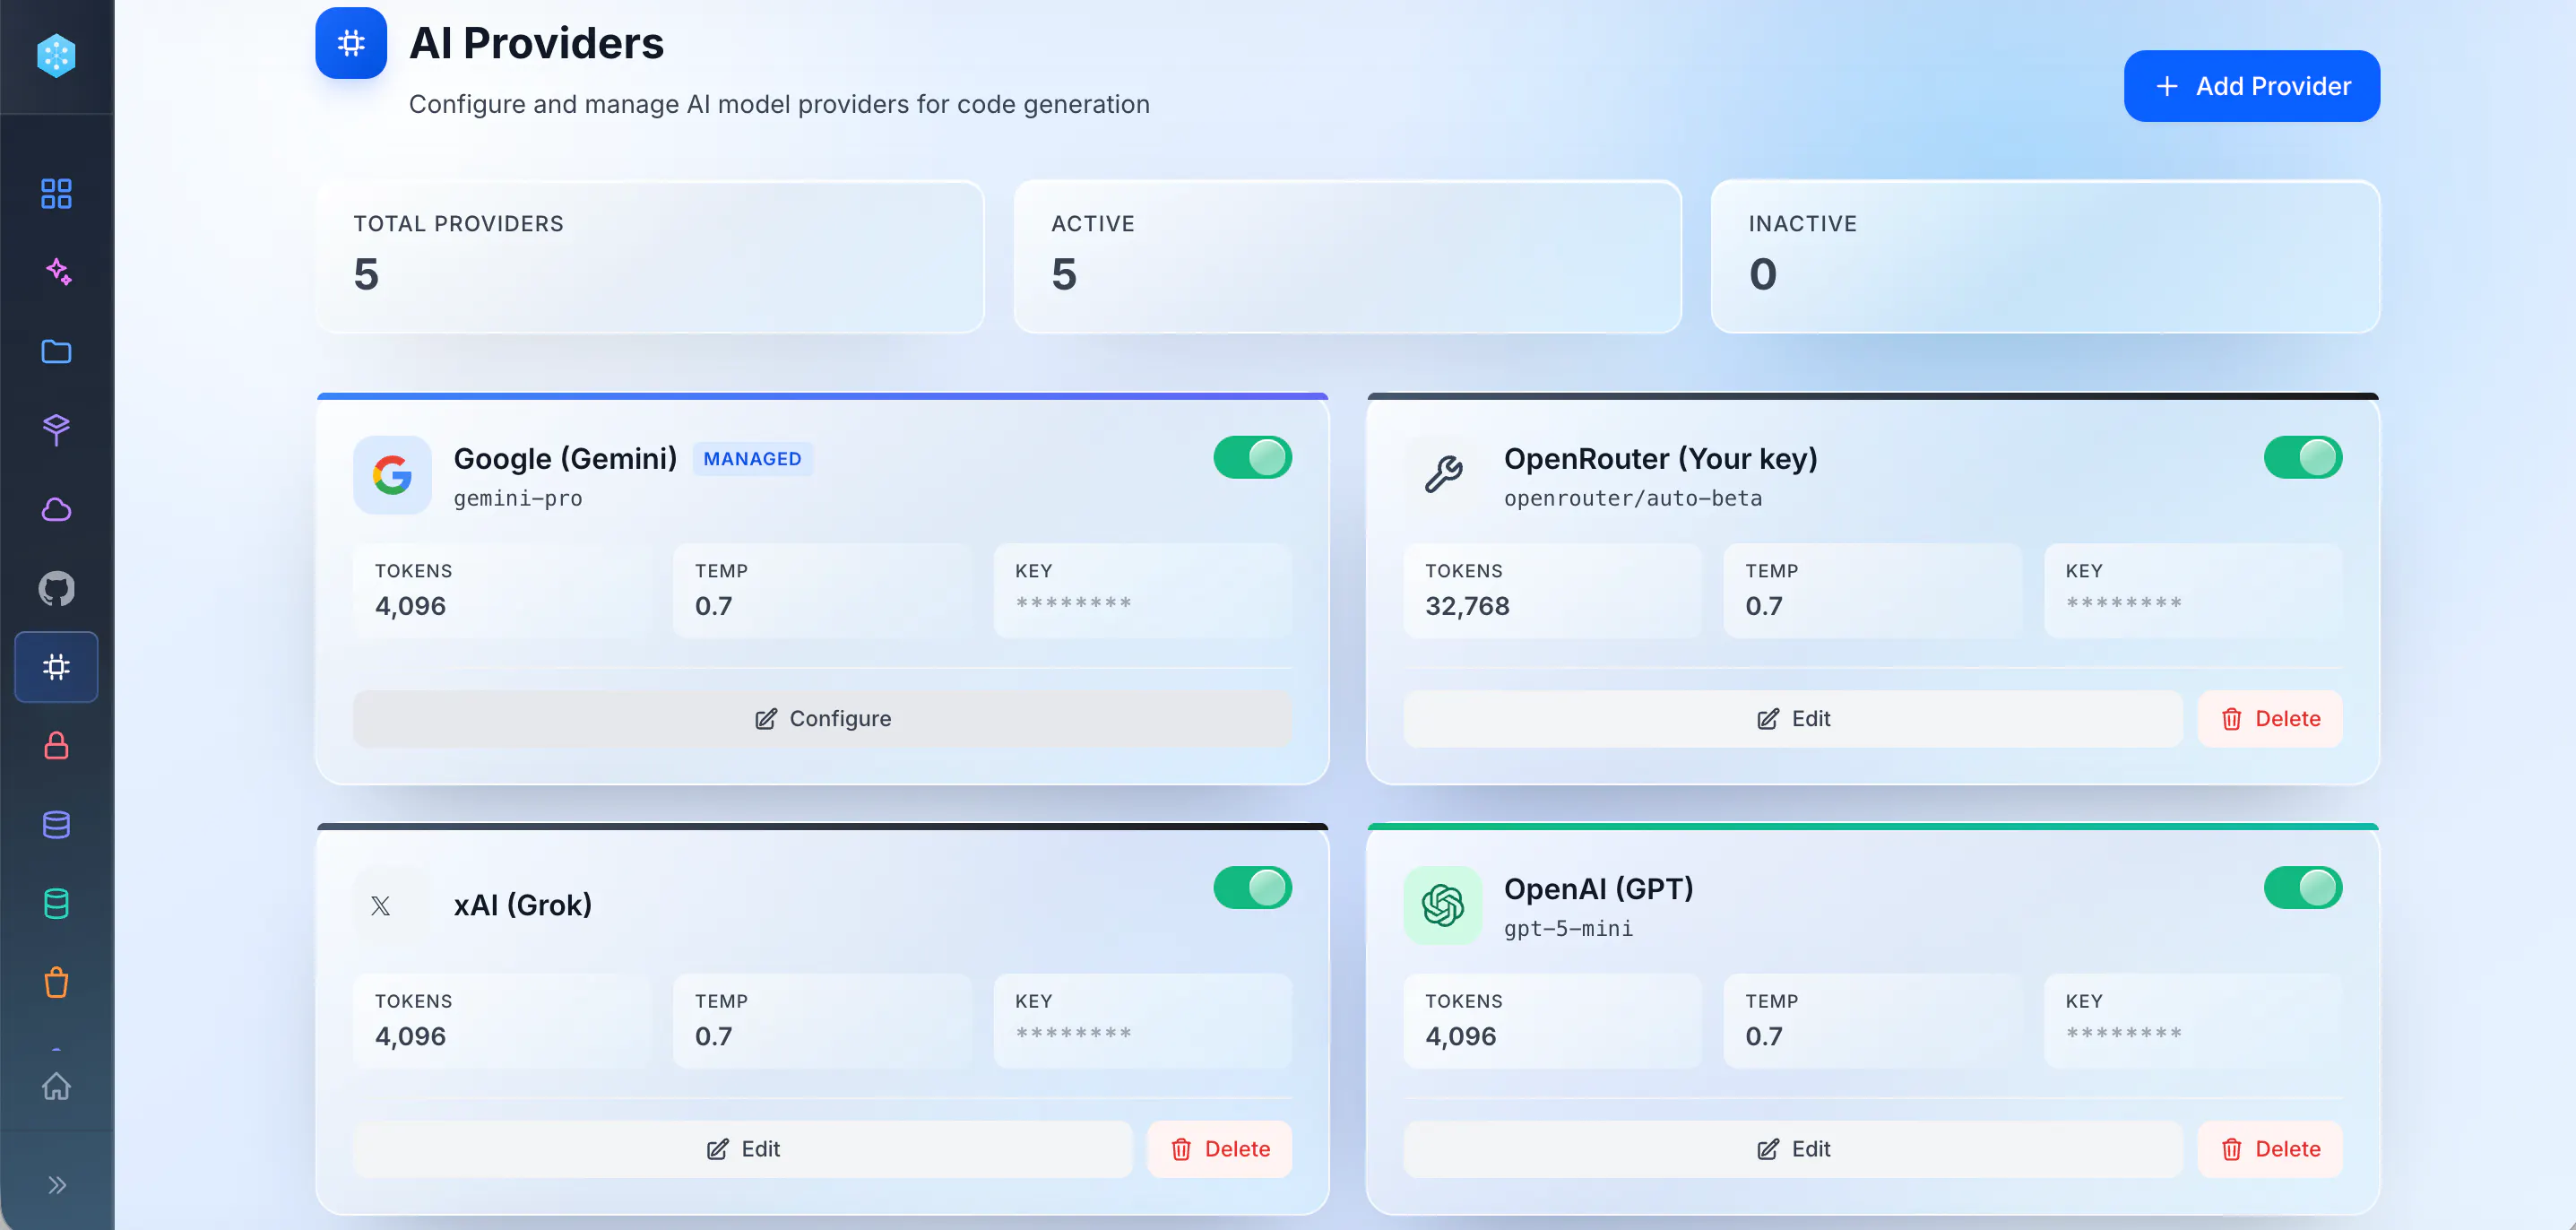Toggle off the Google (Gemini) provider
The image size is (2576, 1230).
(x=1252, y=458)
